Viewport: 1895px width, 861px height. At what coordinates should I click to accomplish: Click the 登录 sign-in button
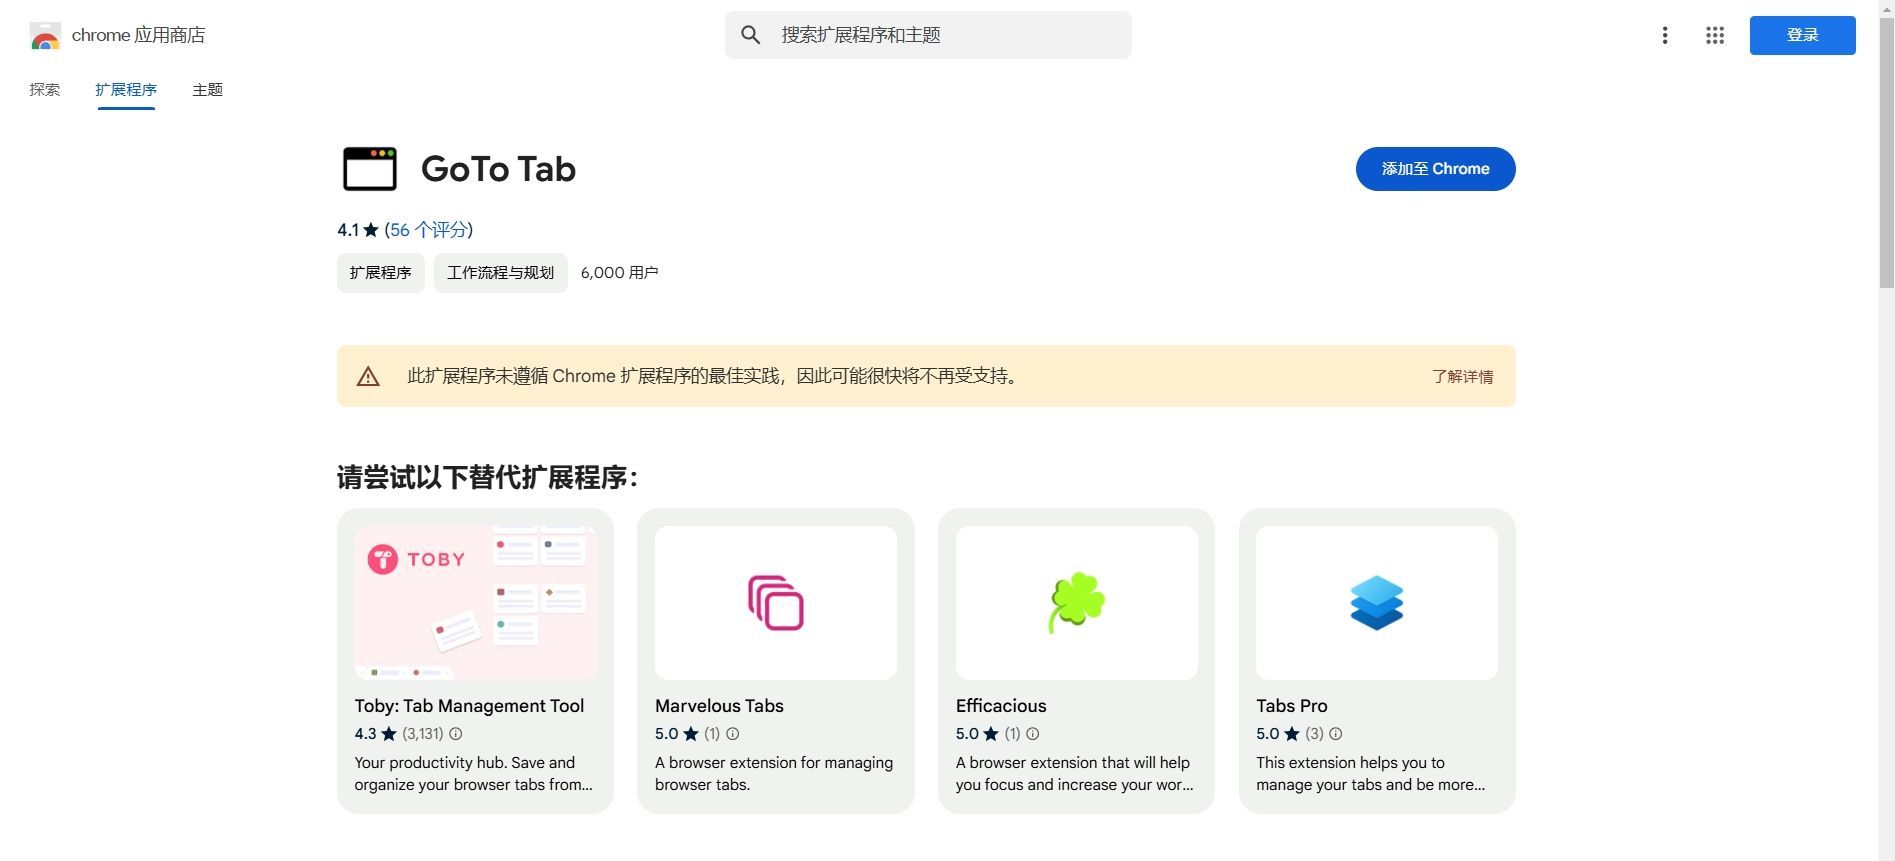(x=1803, y=35)
